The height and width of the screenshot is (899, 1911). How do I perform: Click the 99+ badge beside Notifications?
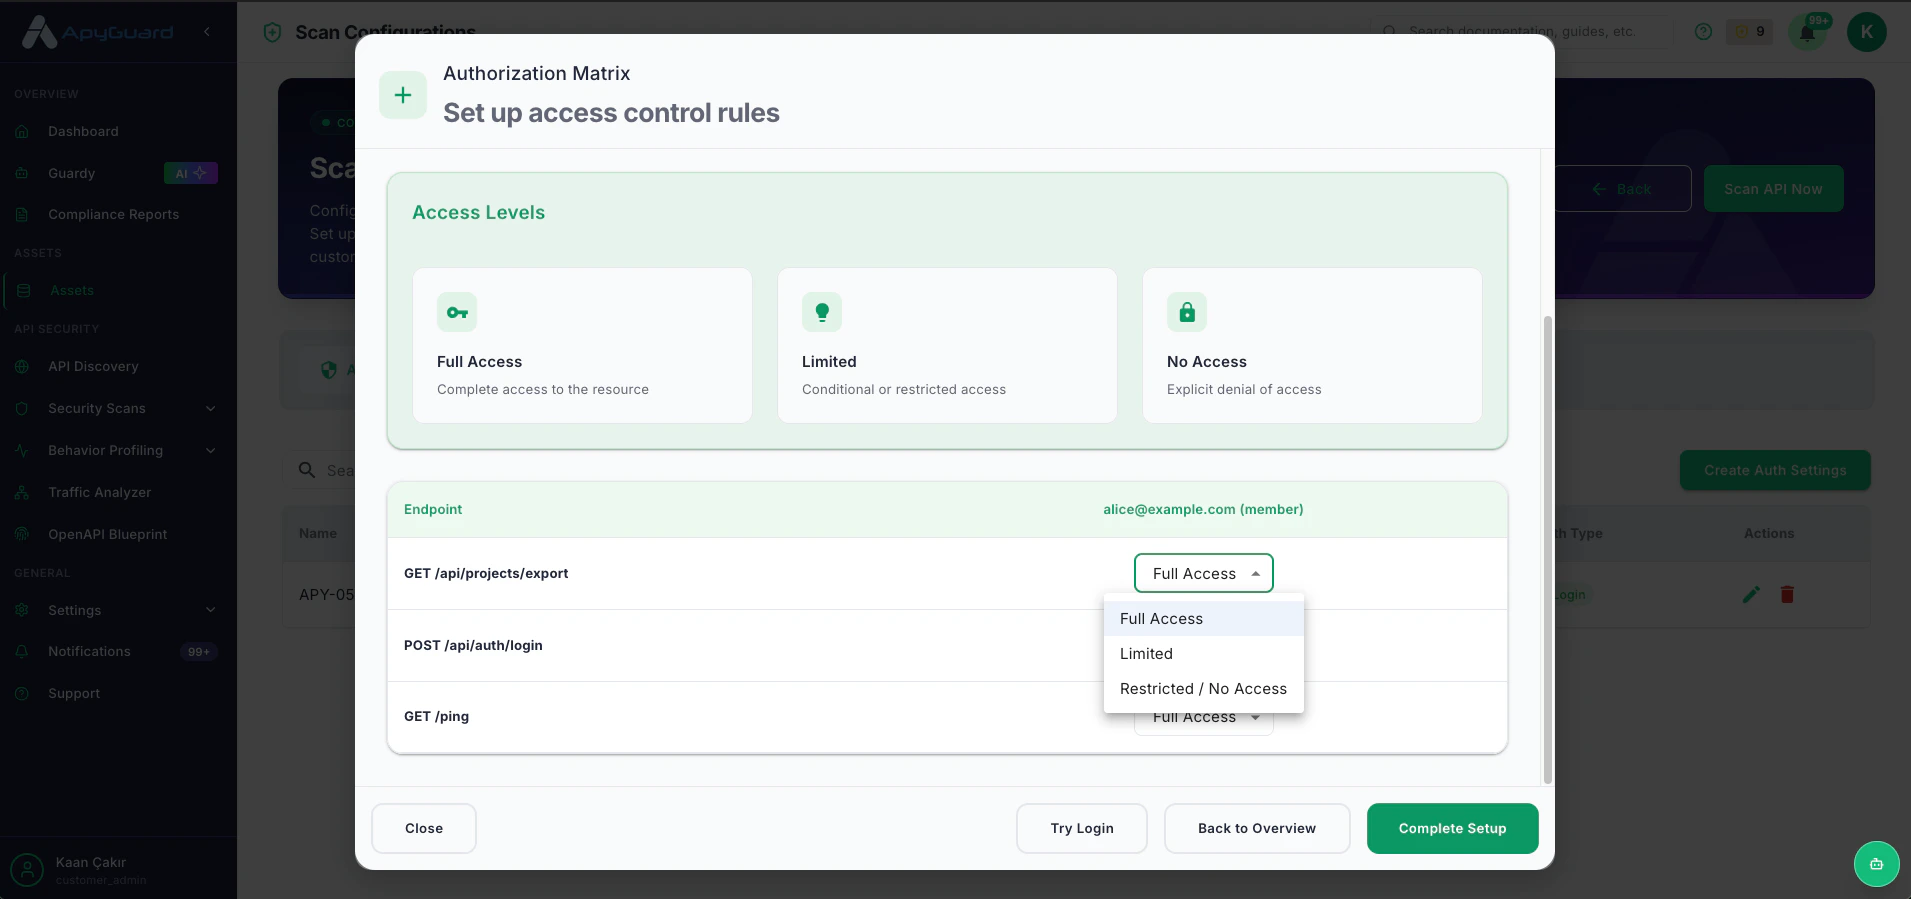point(199,652)
